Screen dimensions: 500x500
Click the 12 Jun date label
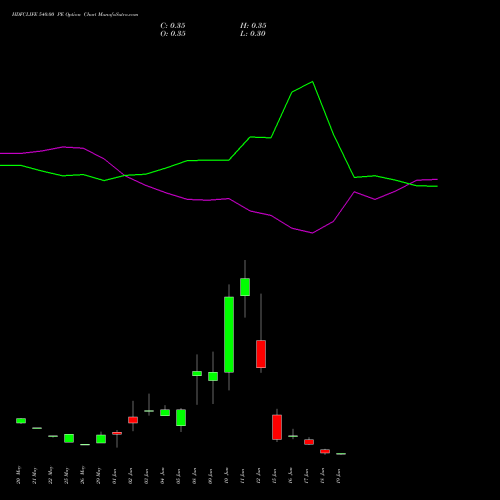[258, 476]
